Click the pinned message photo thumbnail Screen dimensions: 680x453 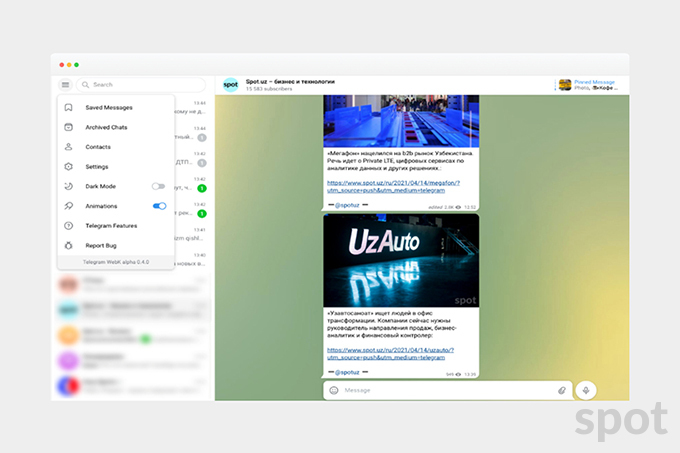coord(565,85)
